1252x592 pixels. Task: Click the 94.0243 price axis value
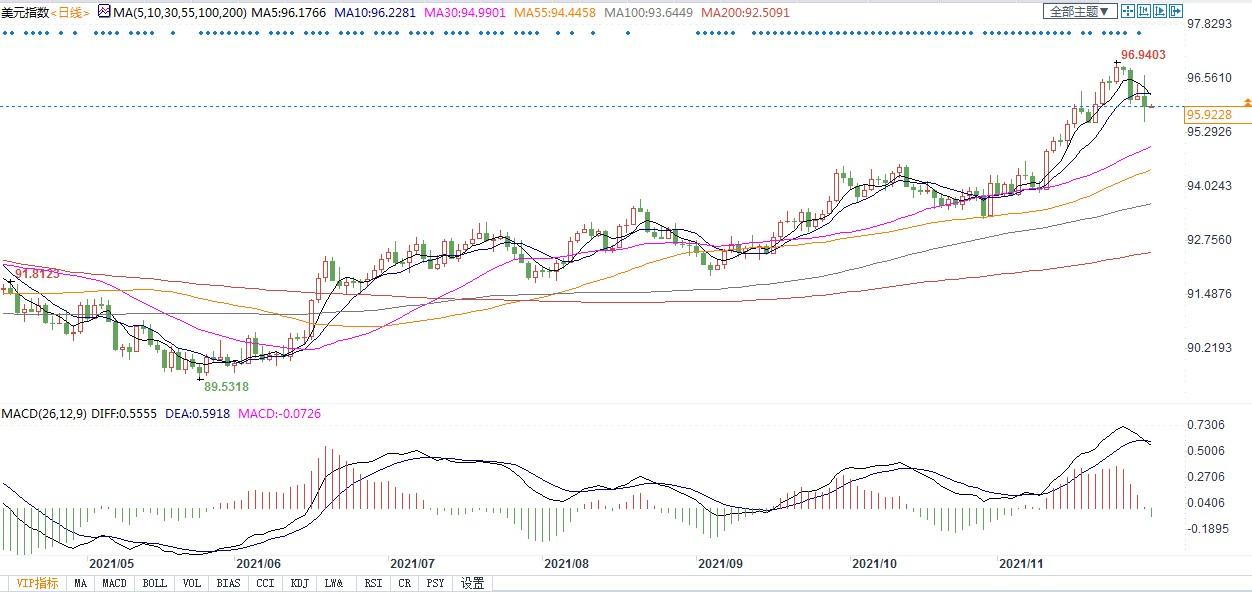point(1209,185)
